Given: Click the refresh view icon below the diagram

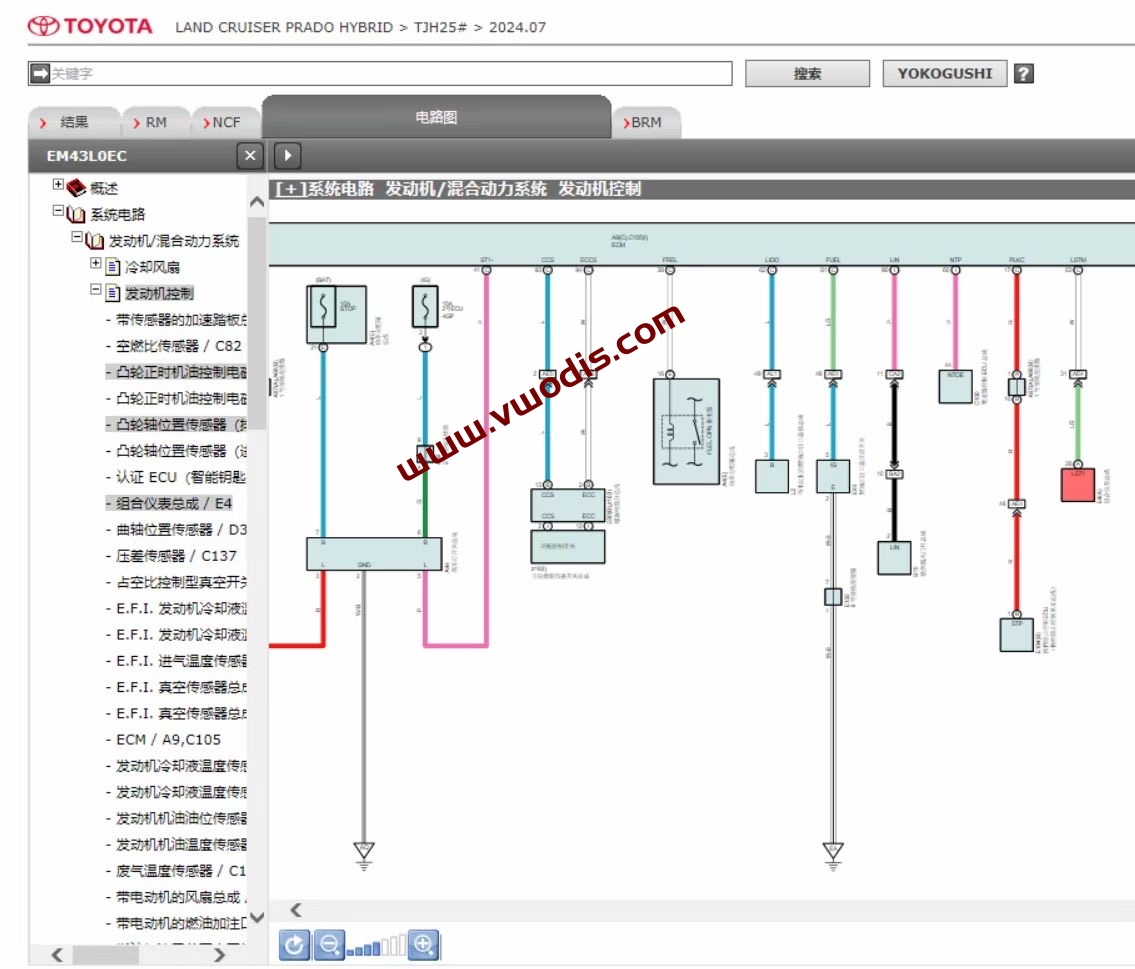Looking at the screenshot, I should click(x=293, y=944).
